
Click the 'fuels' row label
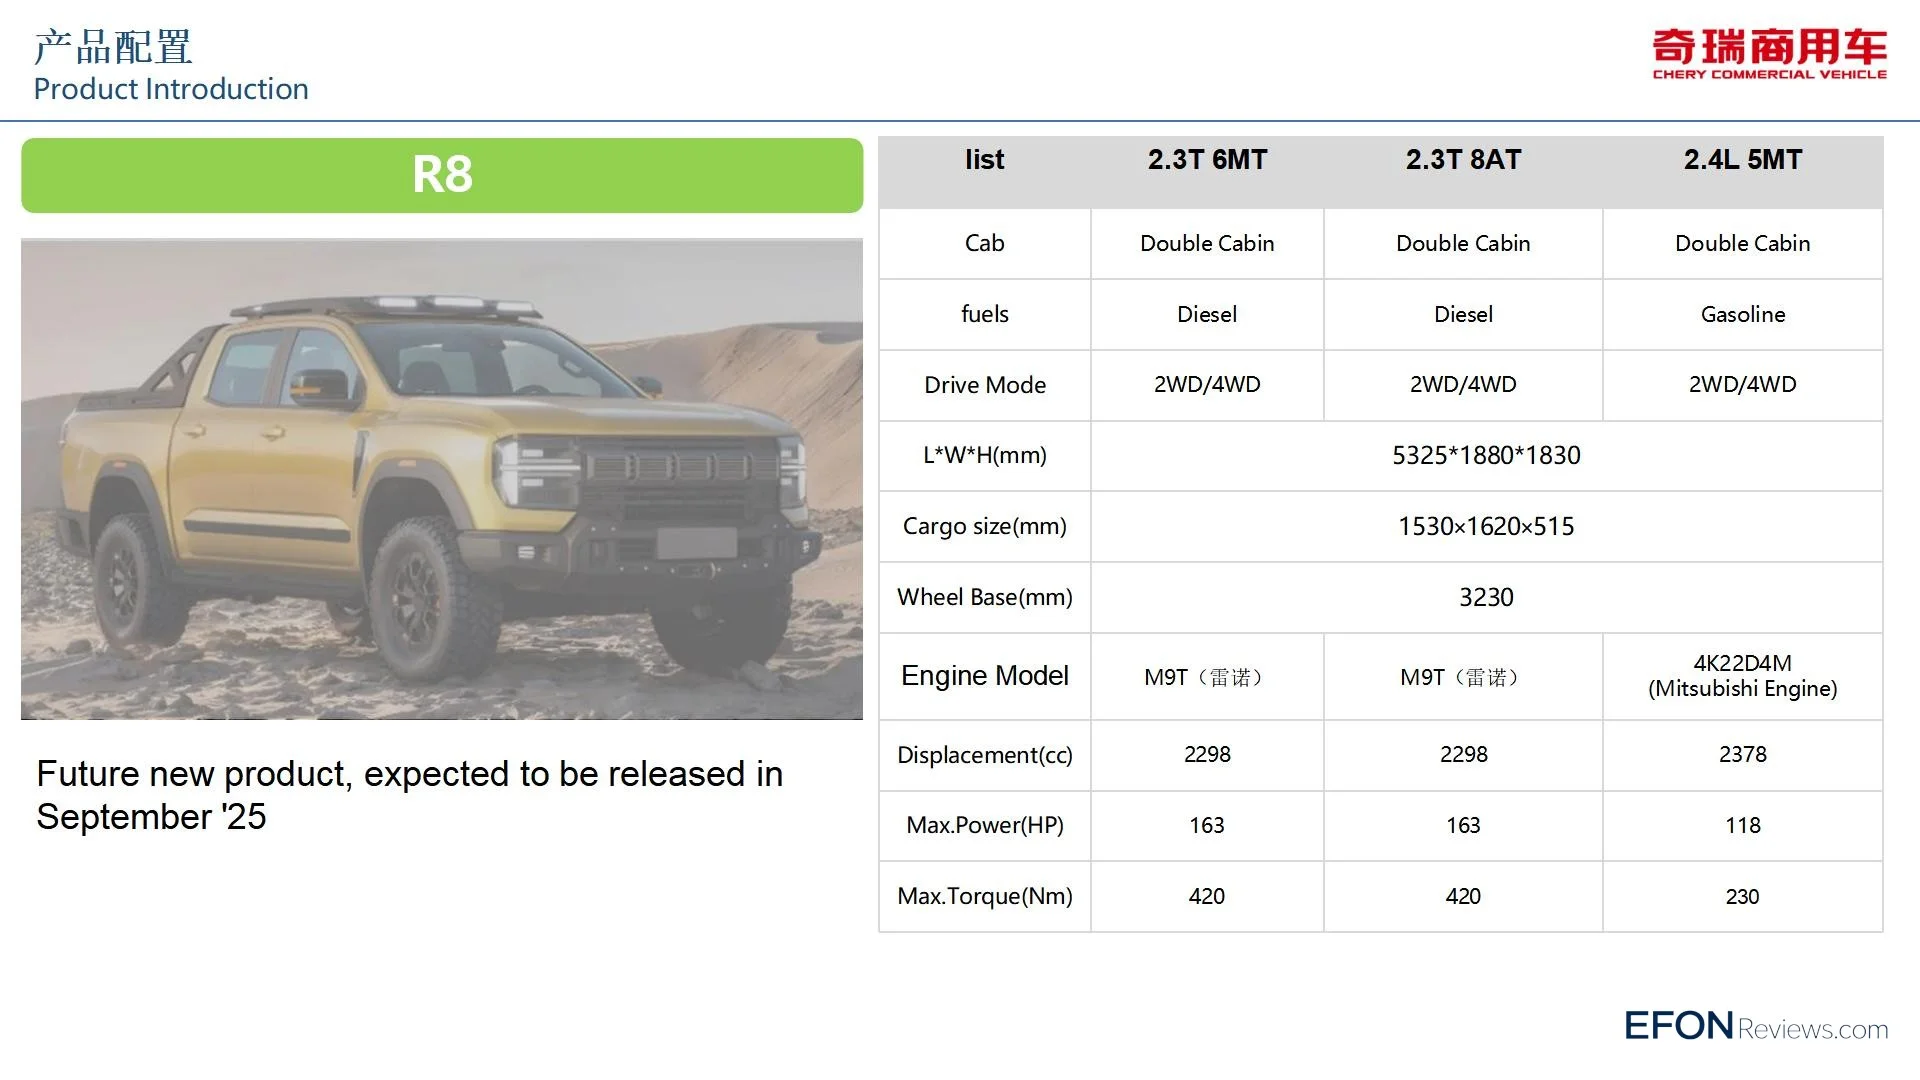point(984,314)
